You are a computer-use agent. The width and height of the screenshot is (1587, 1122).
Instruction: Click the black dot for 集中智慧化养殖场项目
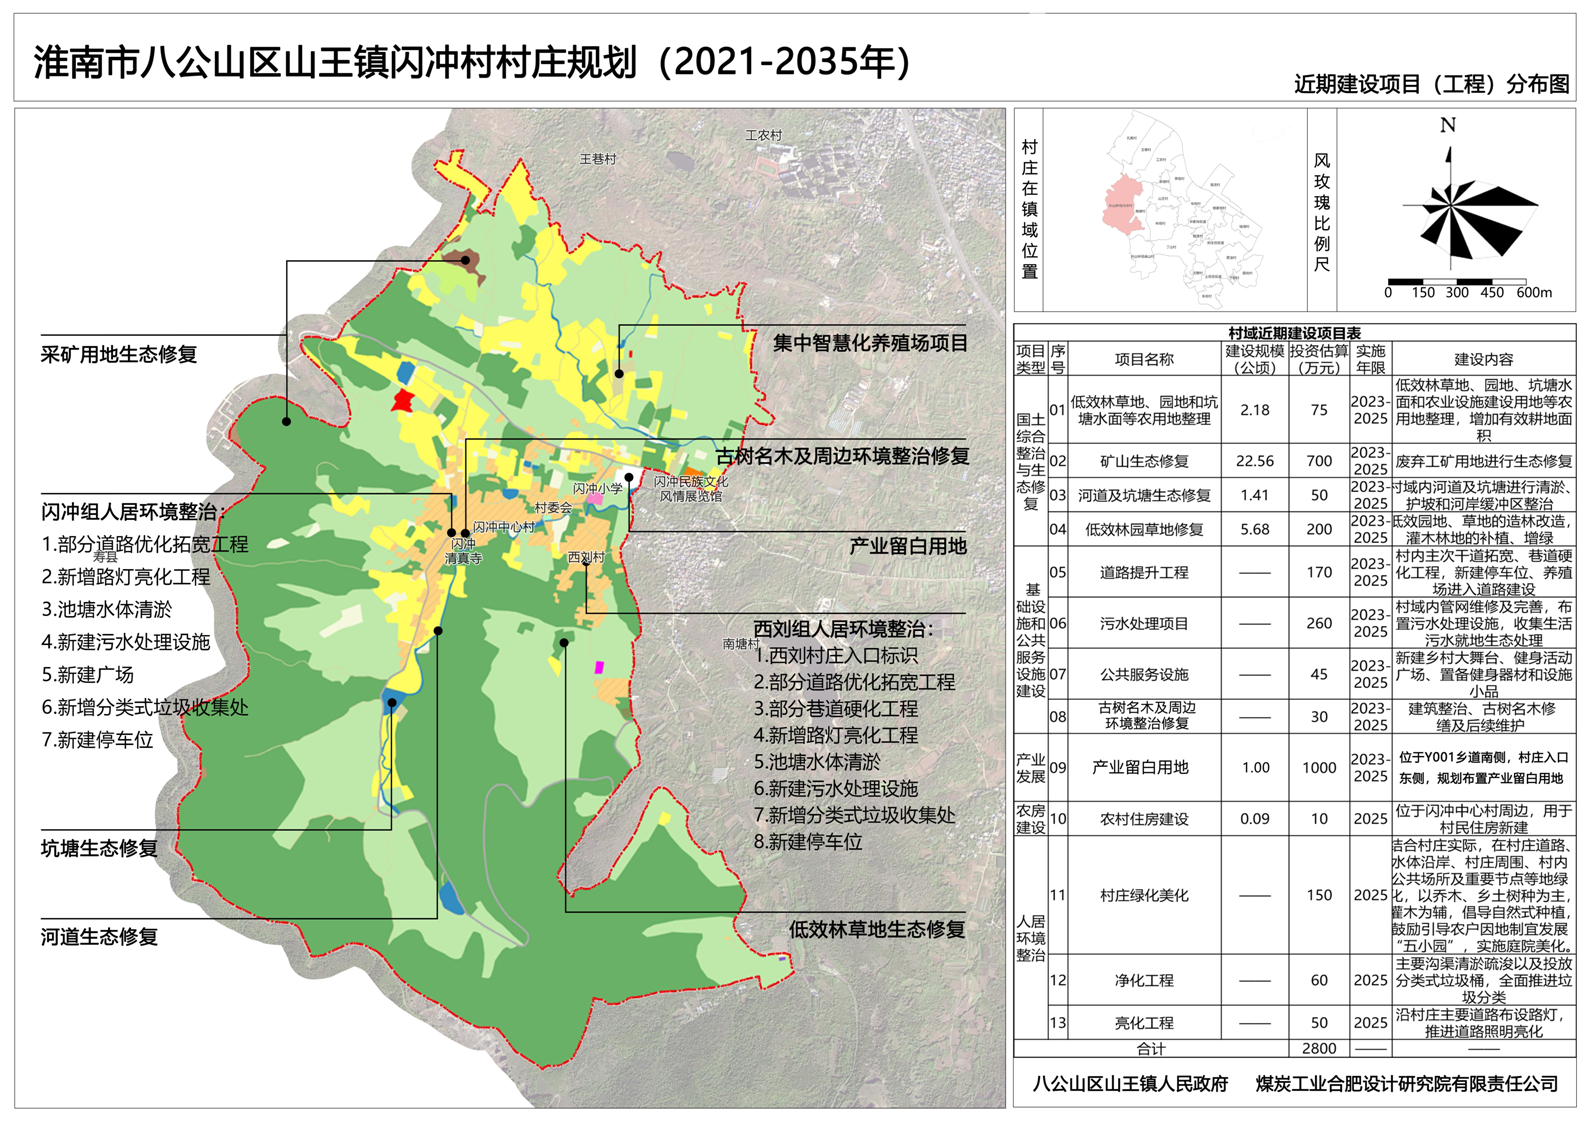point(619,374)
